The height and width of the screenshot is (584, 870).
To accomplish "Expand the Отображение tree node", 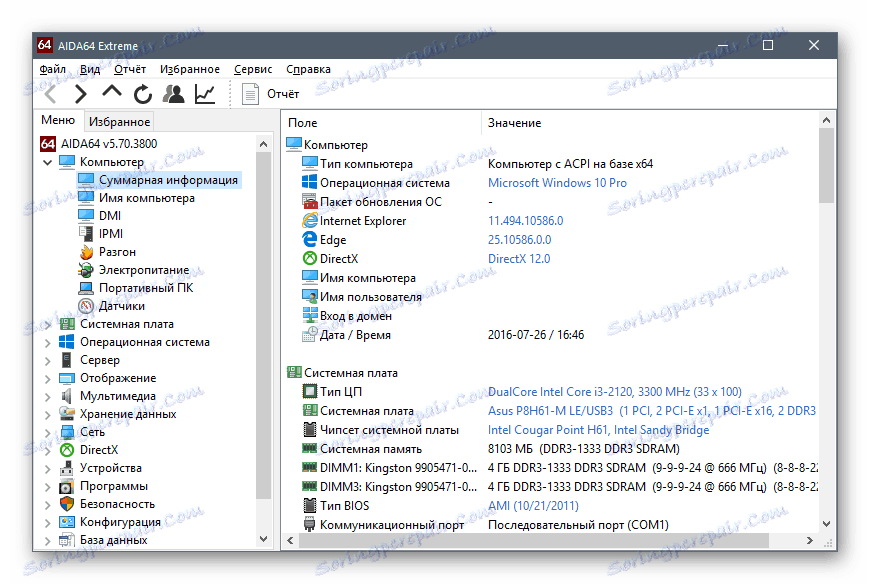I will click(48, 378).
